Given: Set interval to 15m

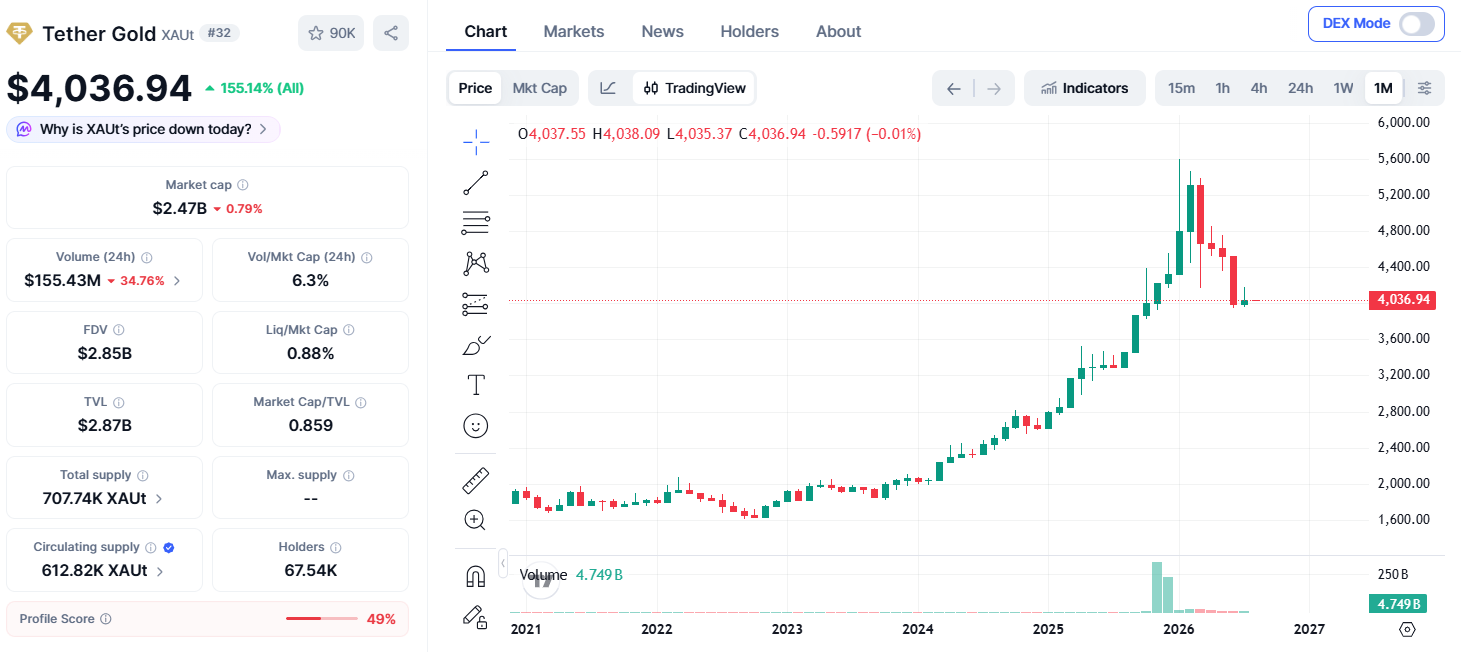Looking at the screenshot, I should [1182, 88].
